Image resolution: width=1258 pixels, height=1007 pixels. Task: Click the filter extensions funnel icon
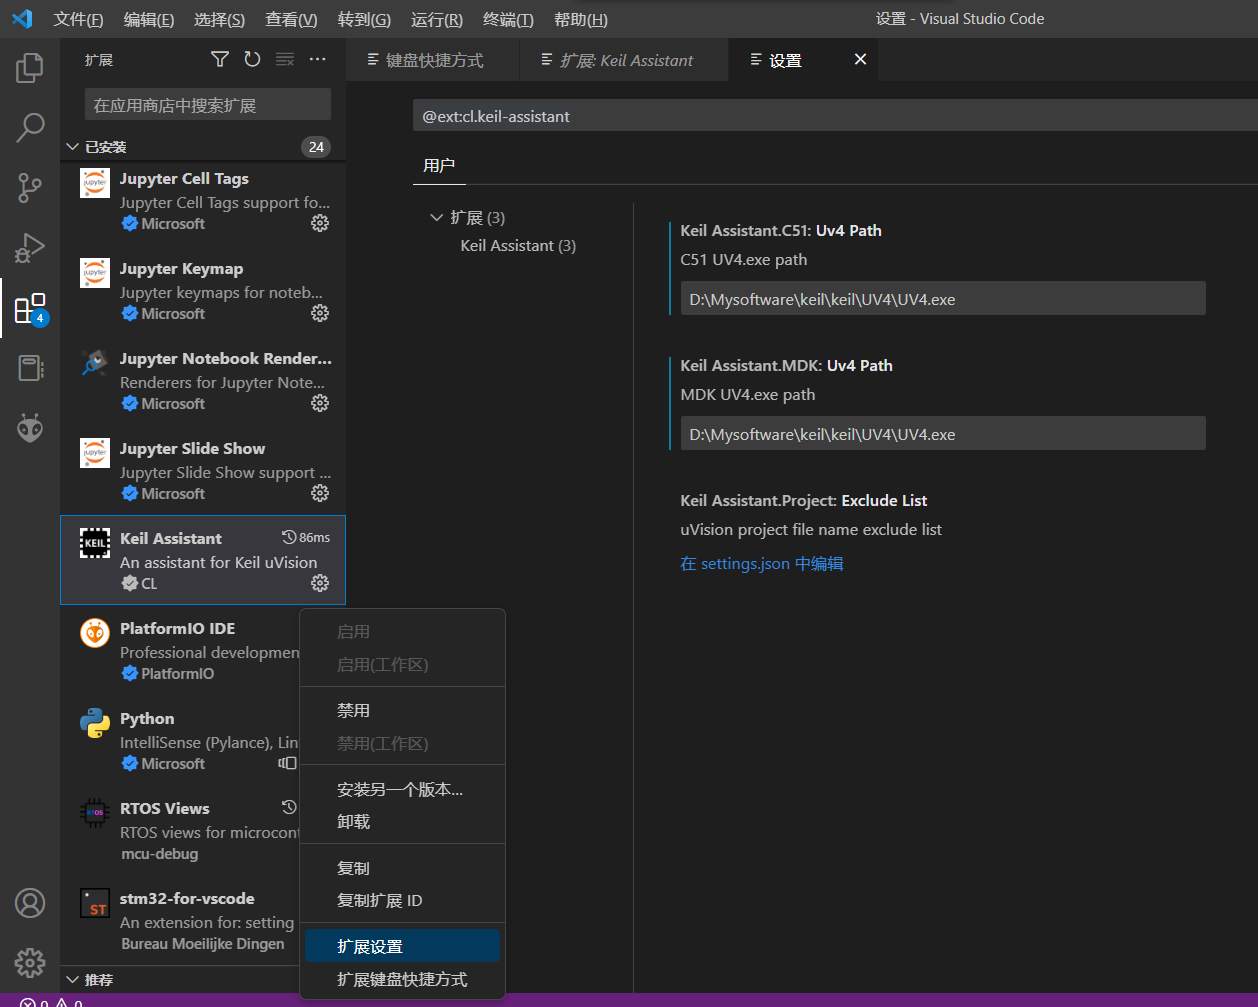pos(220,60)
